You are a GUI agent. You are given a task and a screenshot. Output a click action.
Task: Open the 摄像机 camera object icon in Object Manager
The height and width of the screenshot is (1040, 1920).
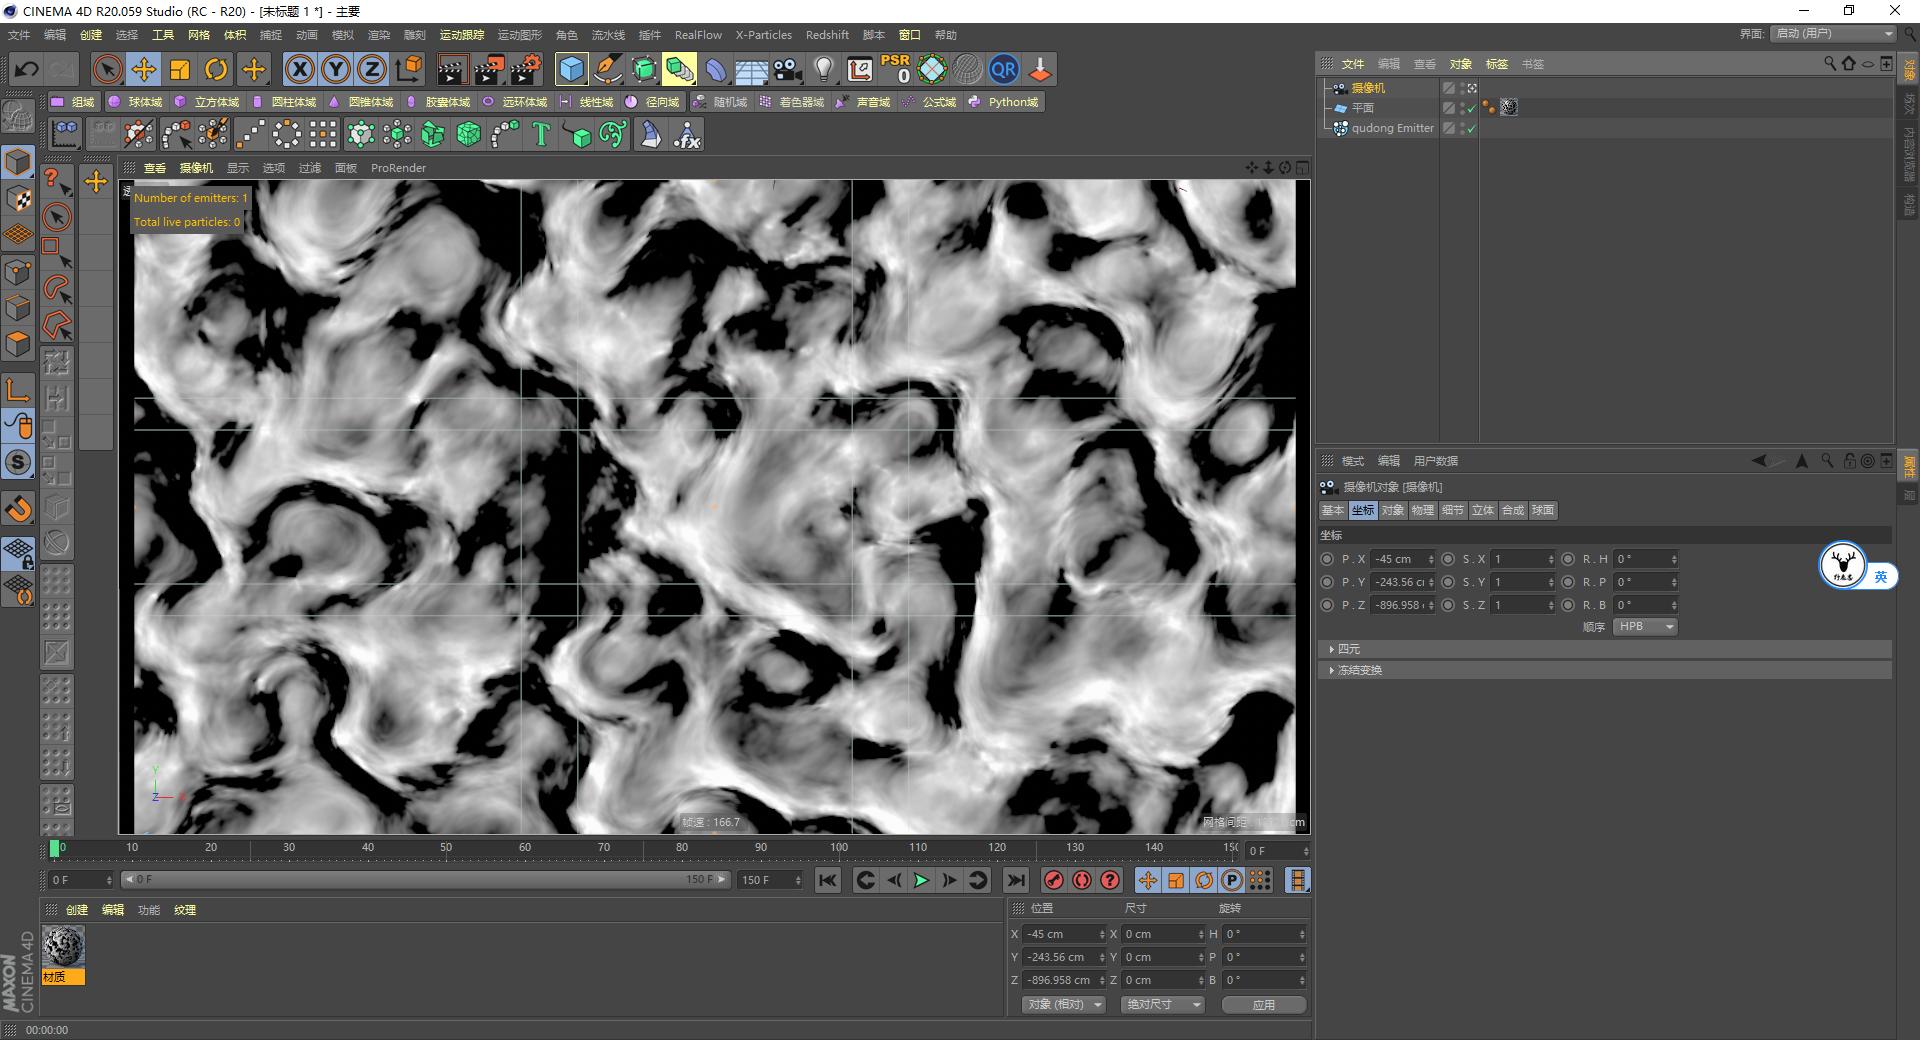point(1340,88)
